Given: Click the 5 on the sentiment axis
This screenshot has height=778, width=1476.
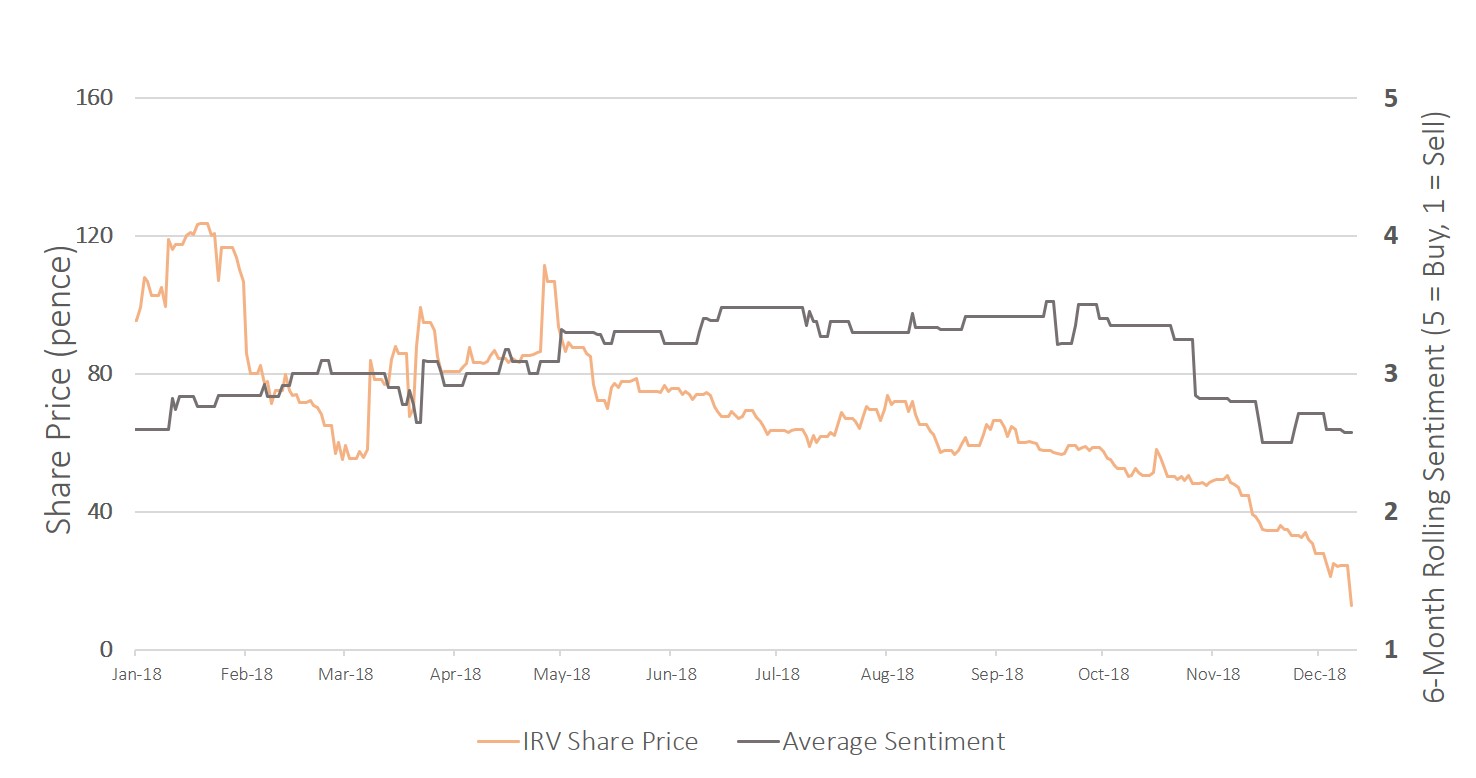Looking at the screenshot, I should click(x=1390, y=98).
